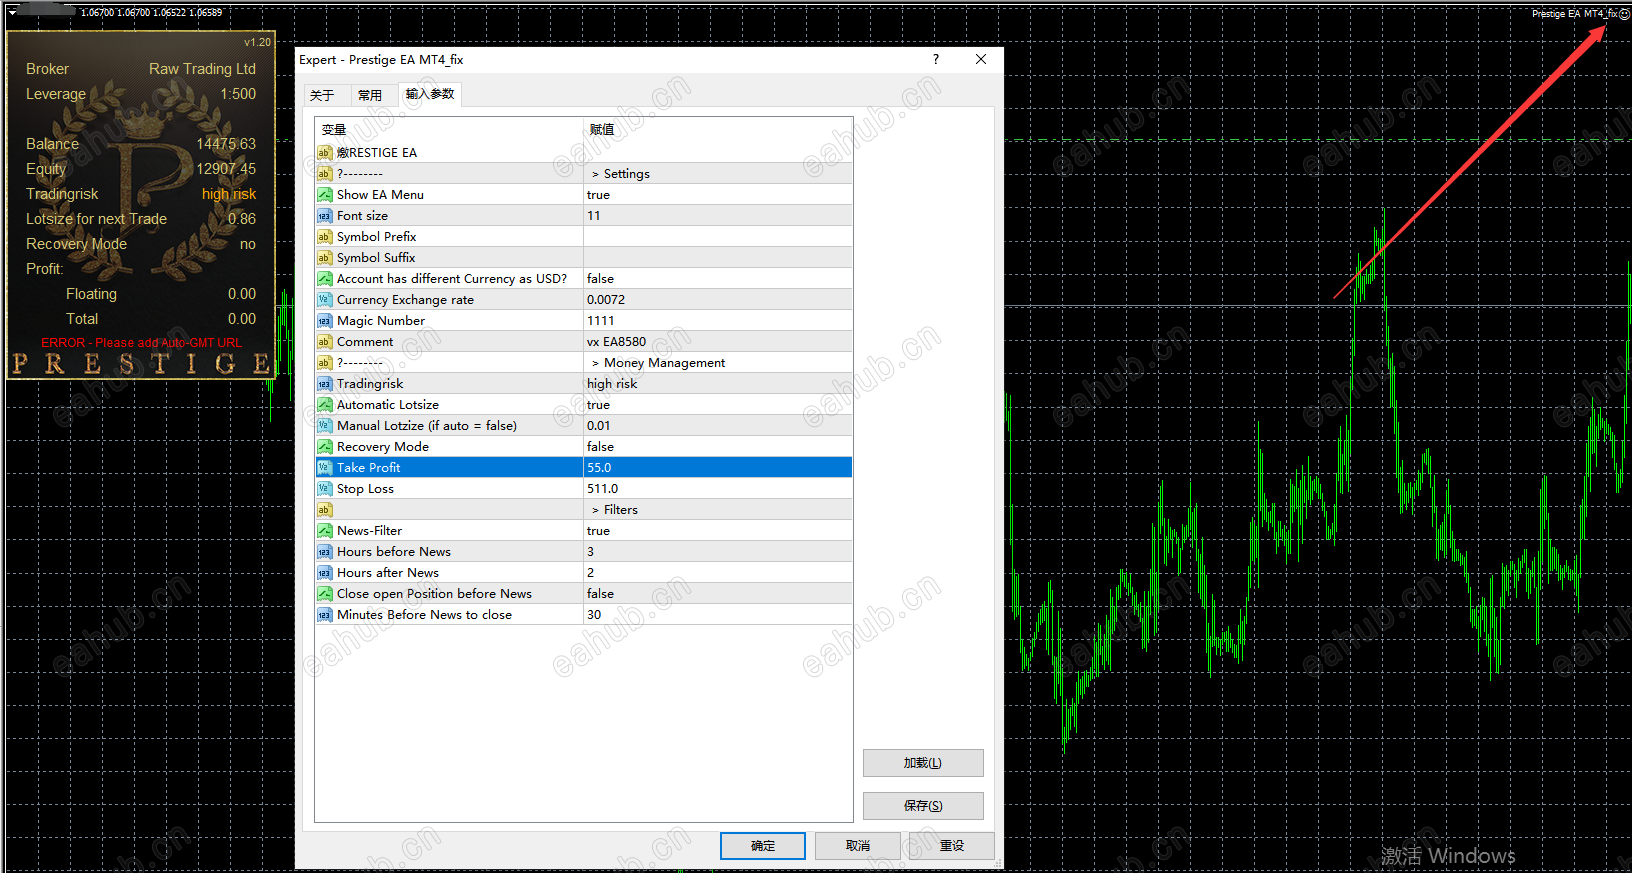The height and width of the screenshot is (873, 1632).
Task: Click the boolean icon beside Recovery Mode variable
Action: pos(324,447)
